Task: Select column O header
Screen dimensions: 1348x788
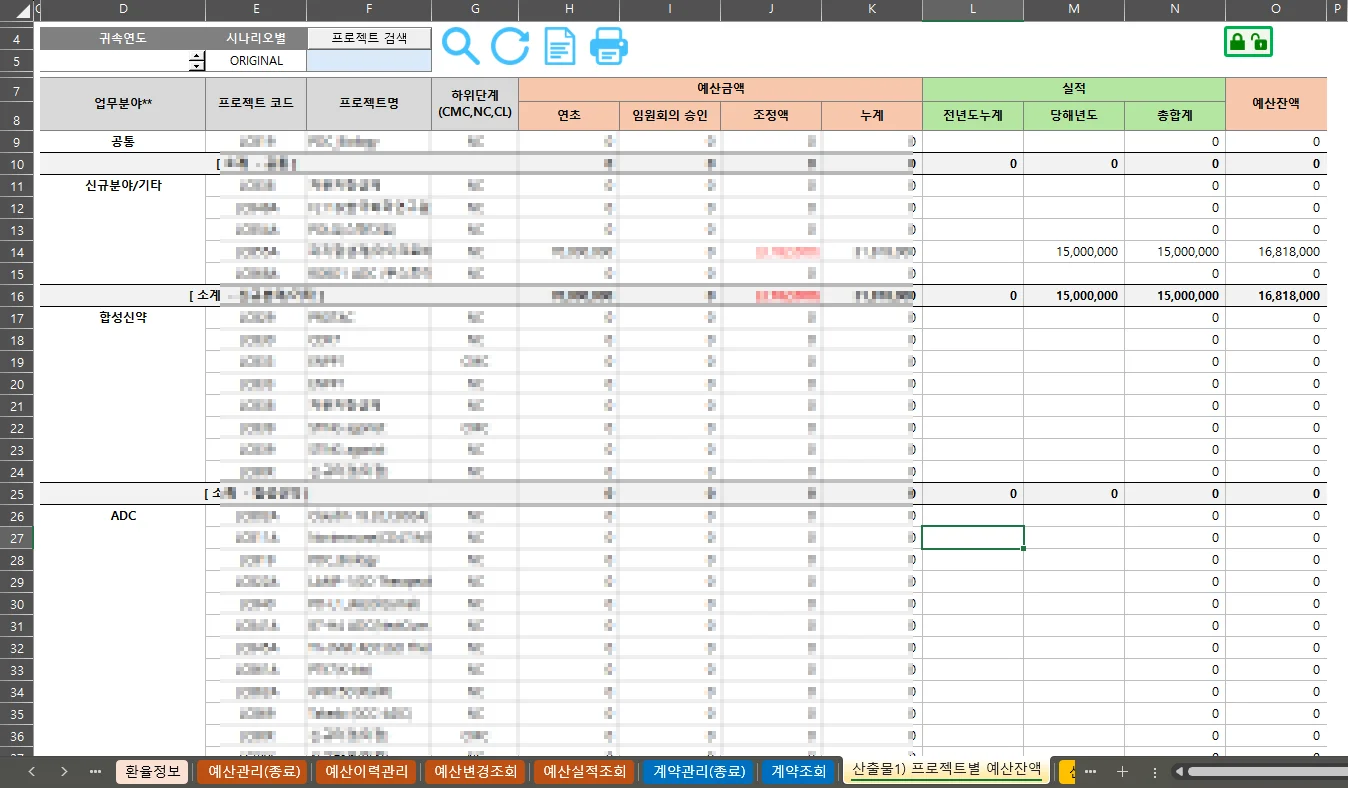Action: 1275,10
